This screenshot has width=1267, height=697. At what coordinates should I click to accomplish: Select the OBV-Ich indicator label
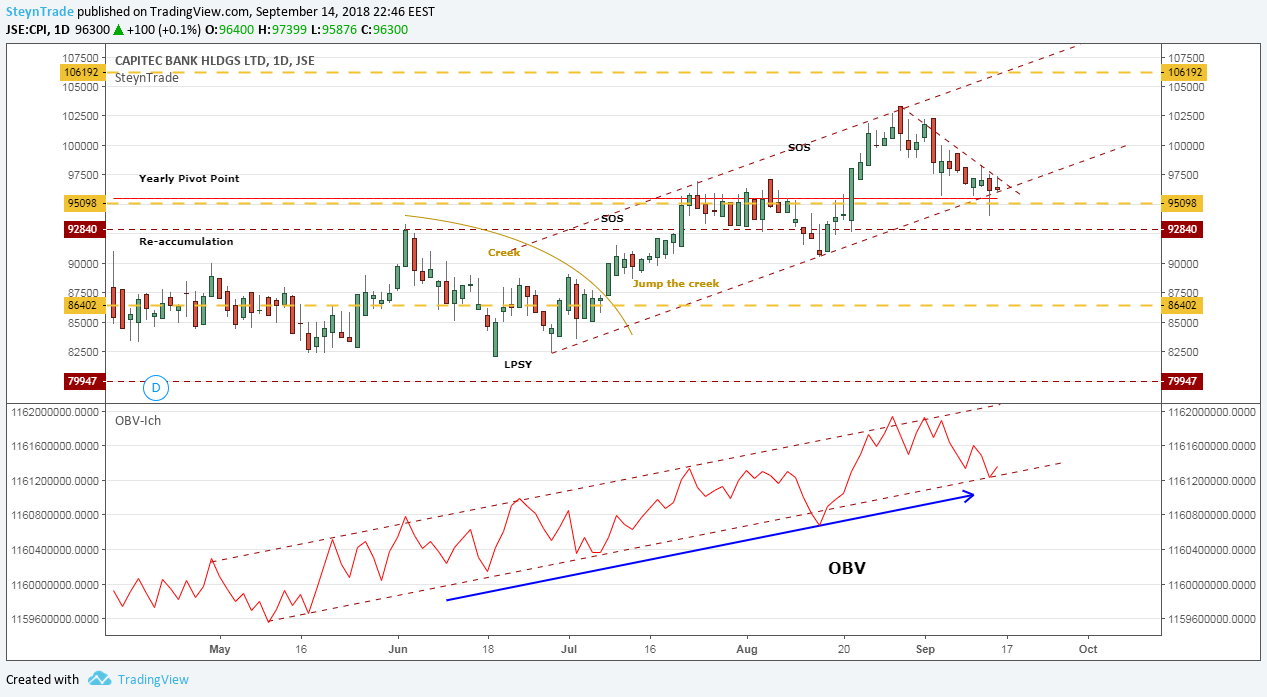pos(139,420)
